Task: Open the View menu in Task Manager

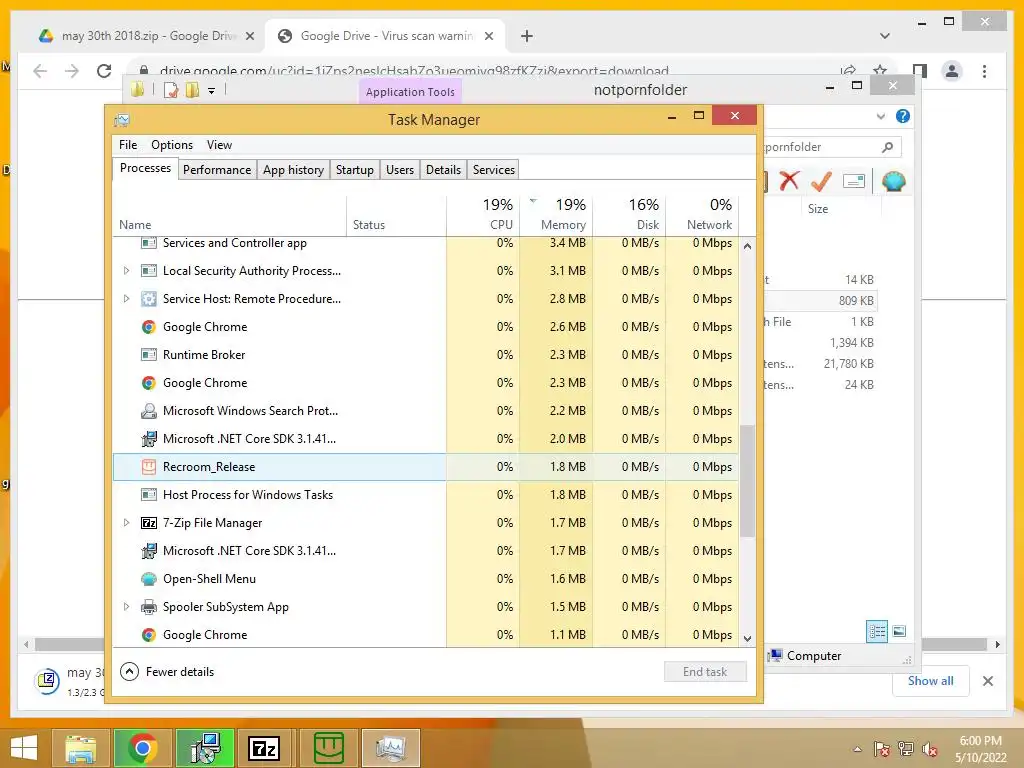Action: coord(219,145)
